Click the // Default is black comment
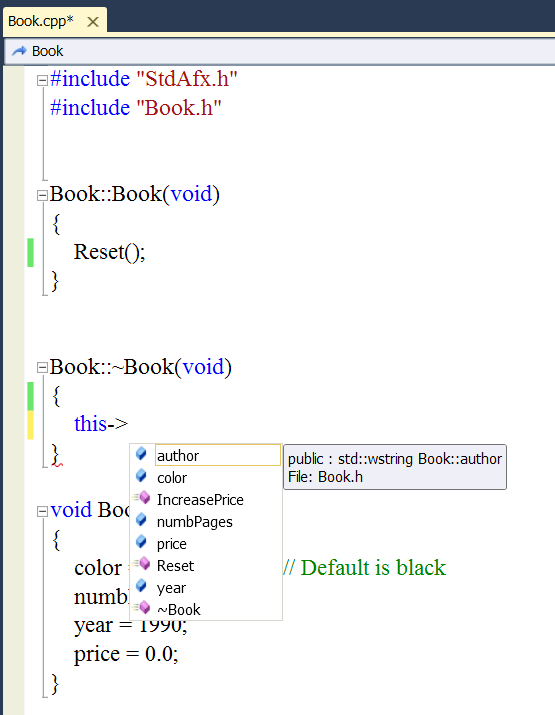This screenshot has width=555, height=715. [x=364, y=568]
